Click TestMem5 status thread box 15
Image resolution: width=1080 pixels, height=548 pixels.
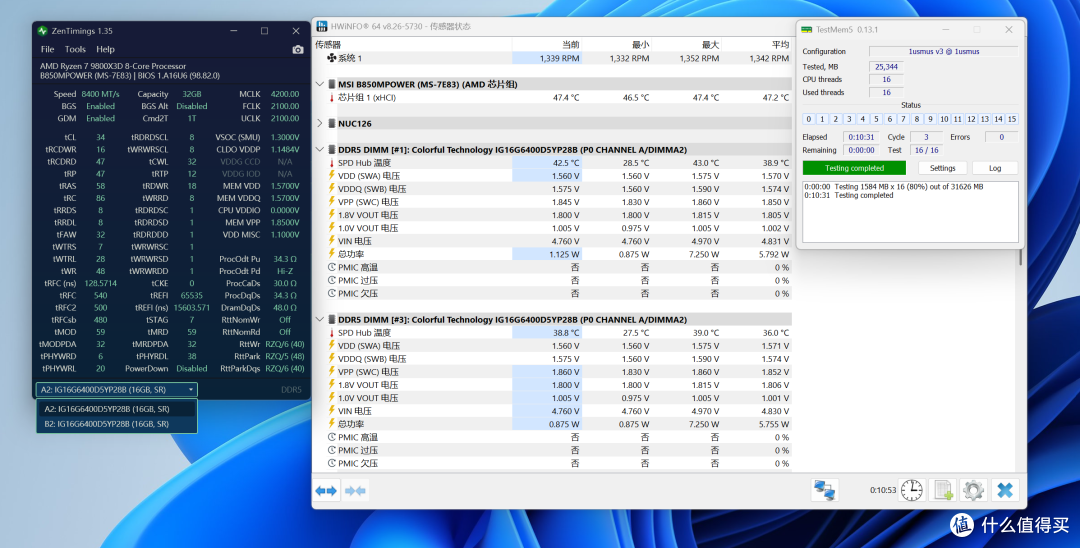1012,119
